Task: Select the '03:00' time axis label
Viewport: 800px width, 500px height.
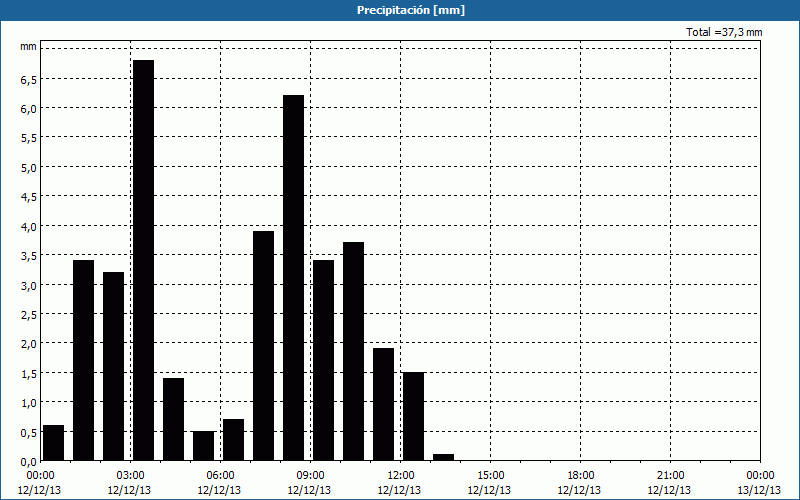Action: coord(130,476)
